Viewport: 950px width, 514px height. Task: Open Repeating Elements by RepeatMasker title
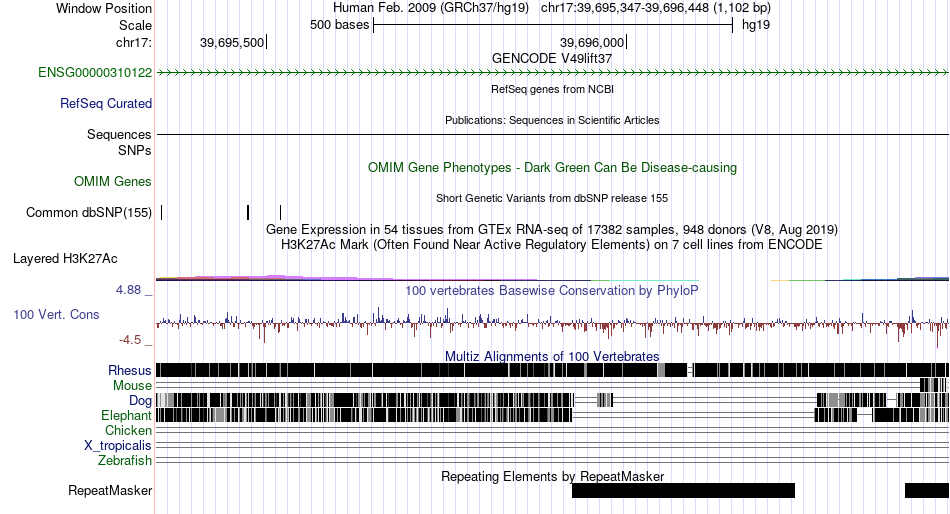pos(553,476)
